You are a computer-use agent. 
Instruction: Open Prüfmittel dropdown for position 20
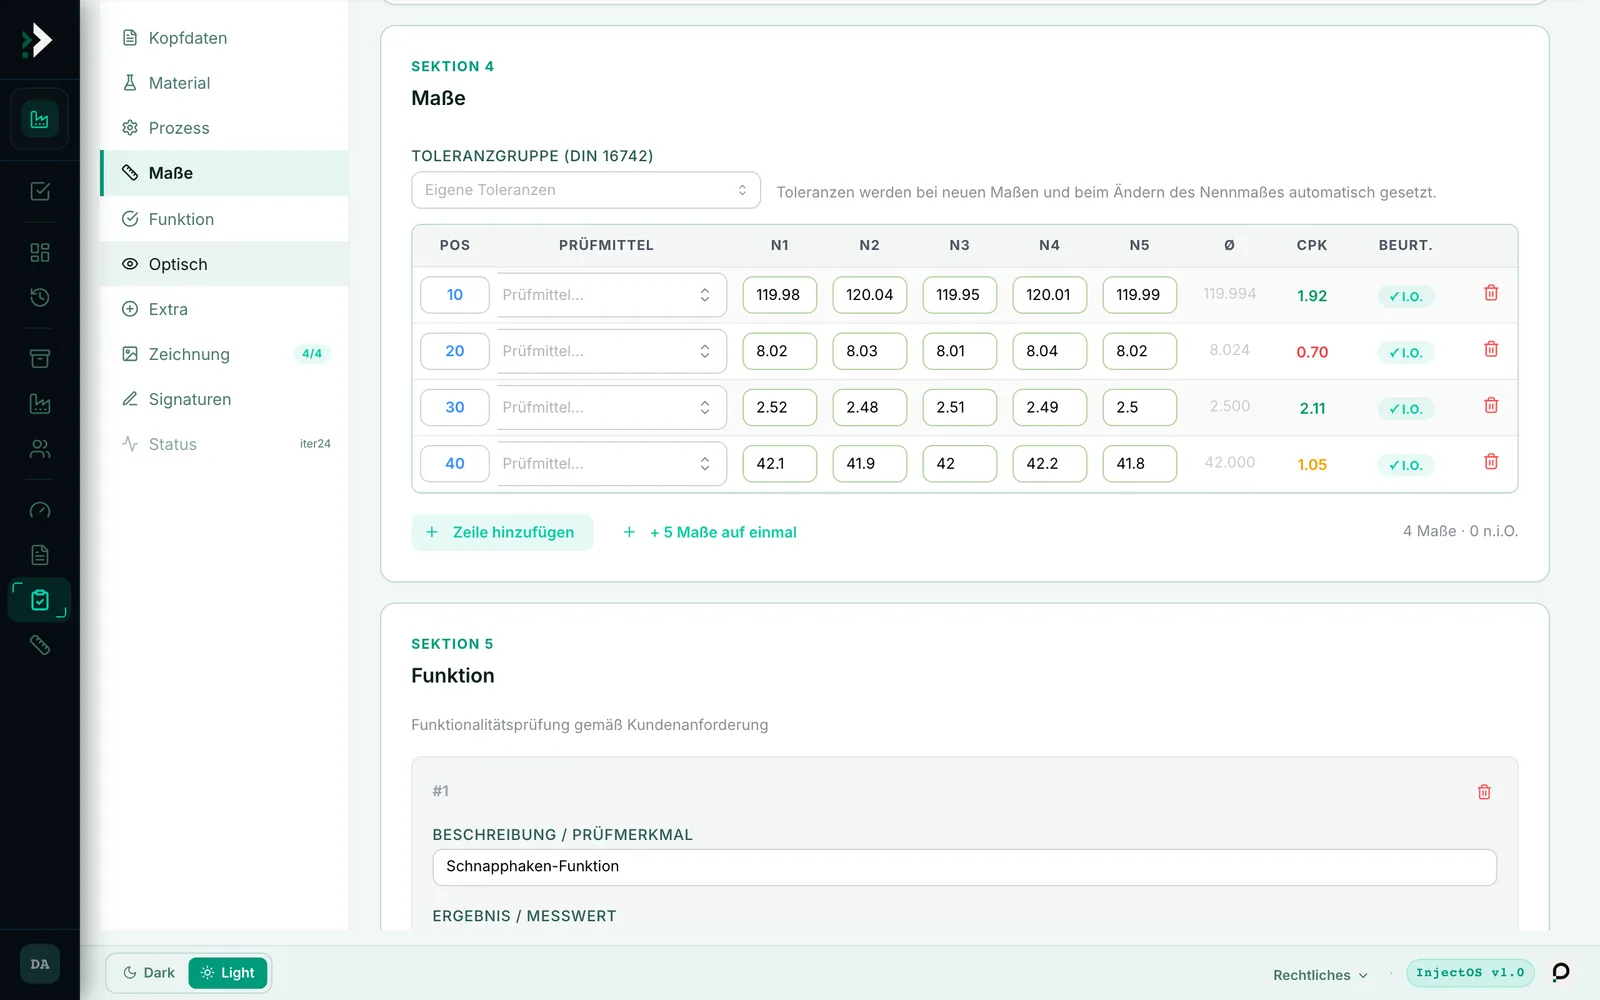pos(611,351)
